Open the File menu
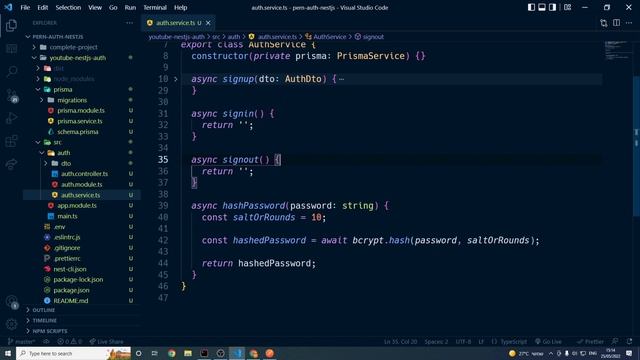Image resolution: width=640 pixels, height=360 pixels. (x=25, y=7)
